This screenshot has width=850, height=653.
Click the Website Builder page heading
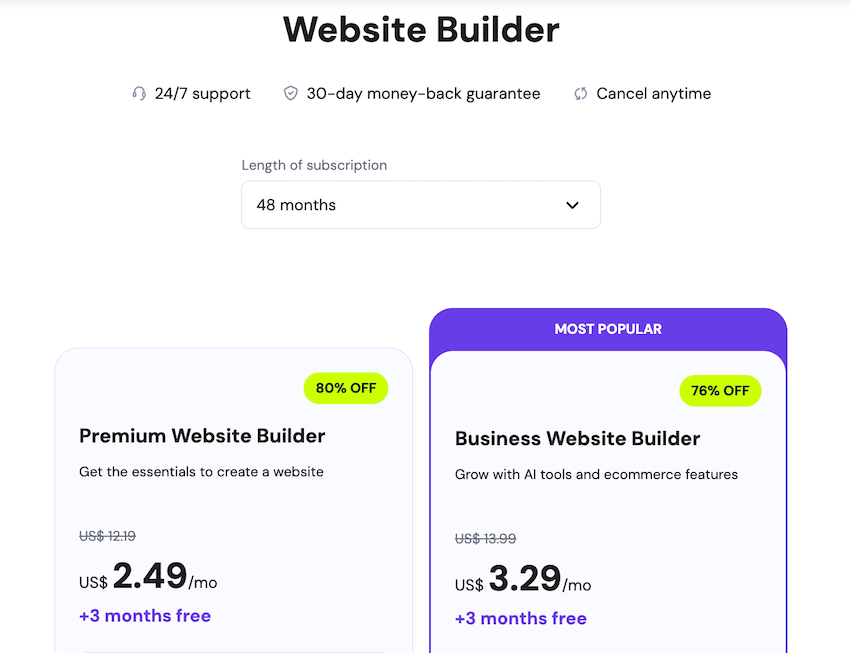pyautogui.click(x=421, y=30)
